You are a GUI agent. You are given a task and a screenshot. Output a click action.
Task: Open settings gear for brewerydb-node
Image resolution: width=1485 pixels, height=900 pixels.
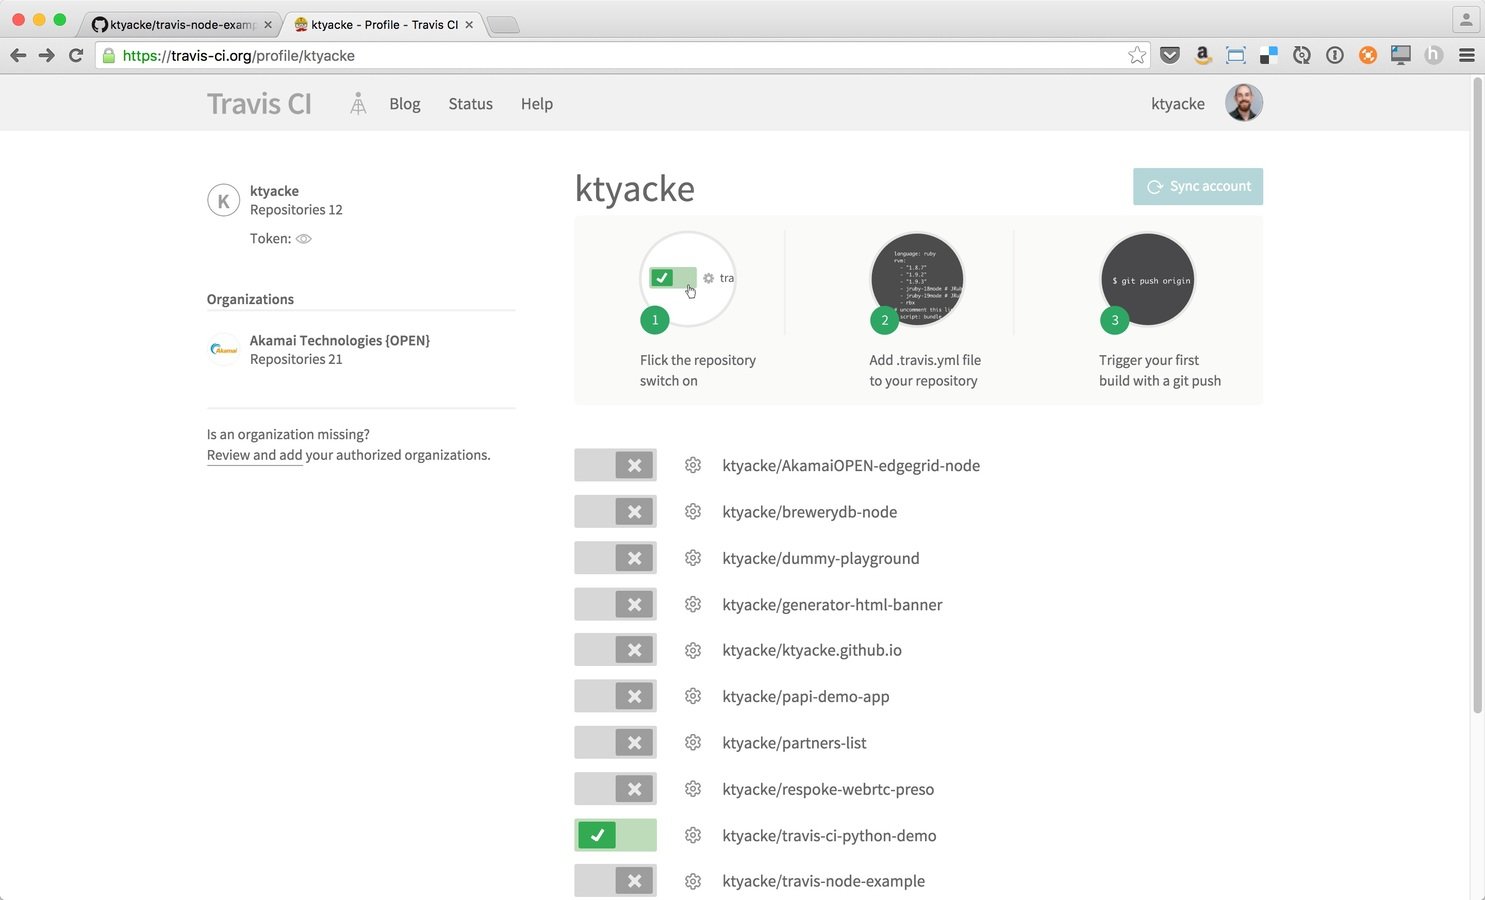point(693,511)
